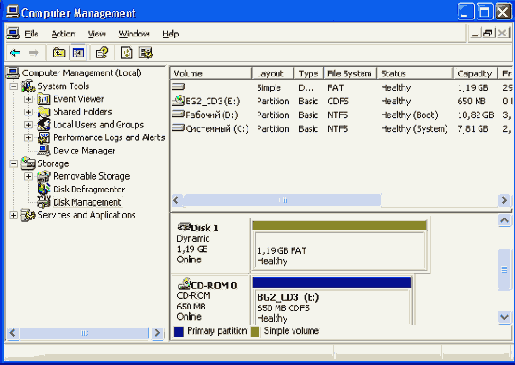Select the BG2_CD3 (E:) partition block in CD-ROM 0
515x365 pixels.
(332, 301)
